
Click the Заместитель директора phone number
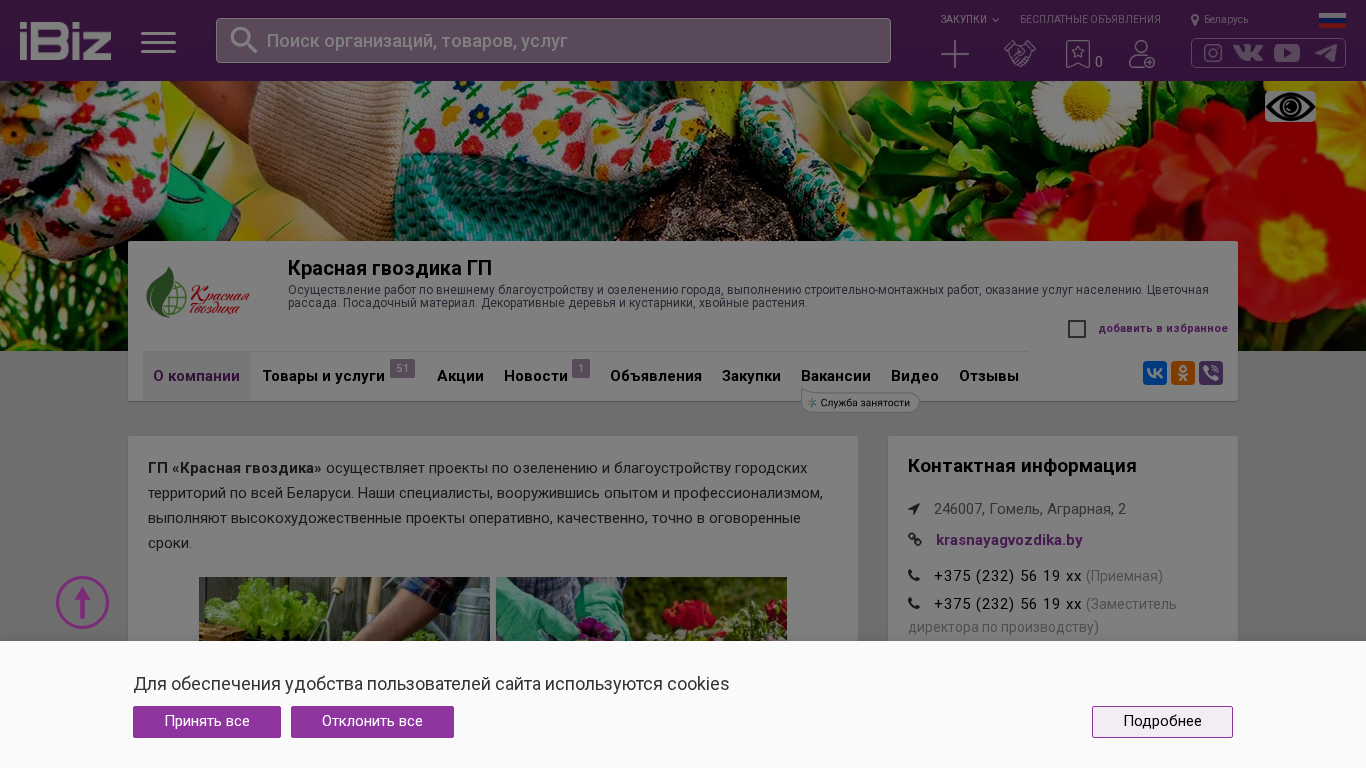tap(1007, 604)
